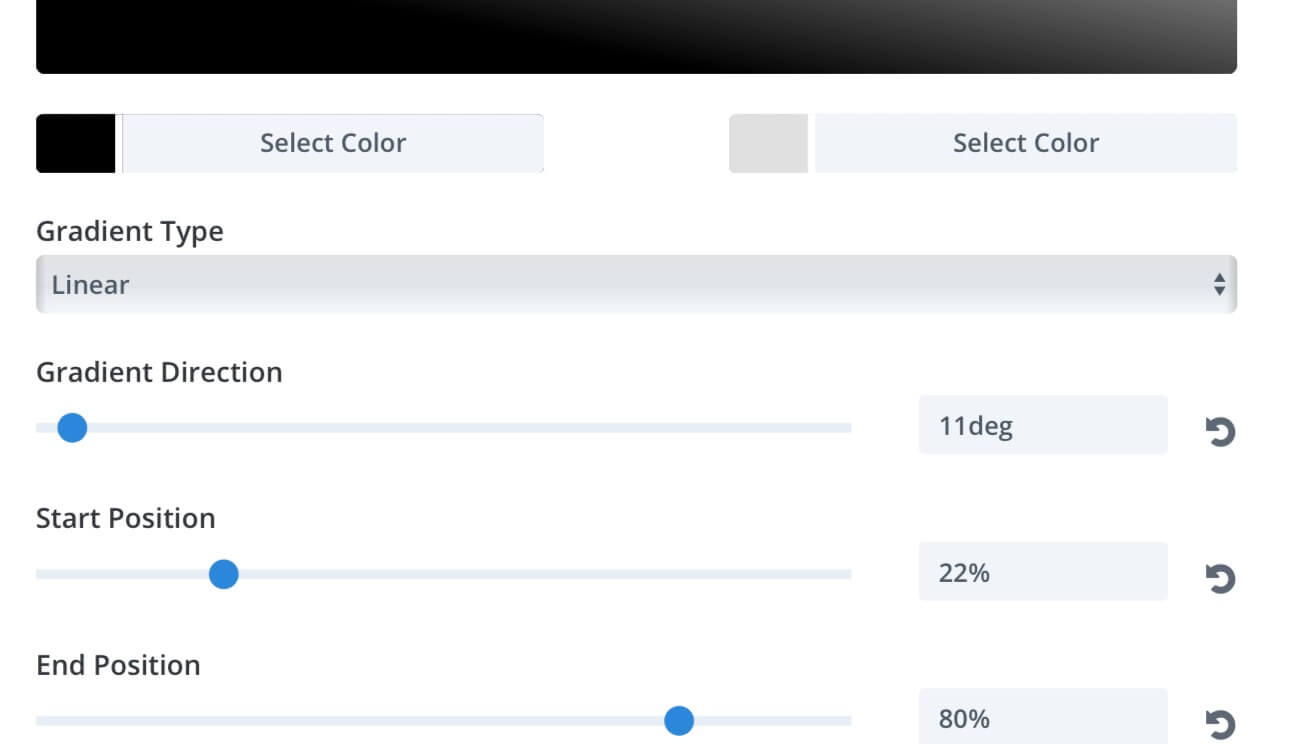Click the up-down arrows on the Linear dropdown
The width and height of the screenshot is (1290, 744).
(1219, 285)
